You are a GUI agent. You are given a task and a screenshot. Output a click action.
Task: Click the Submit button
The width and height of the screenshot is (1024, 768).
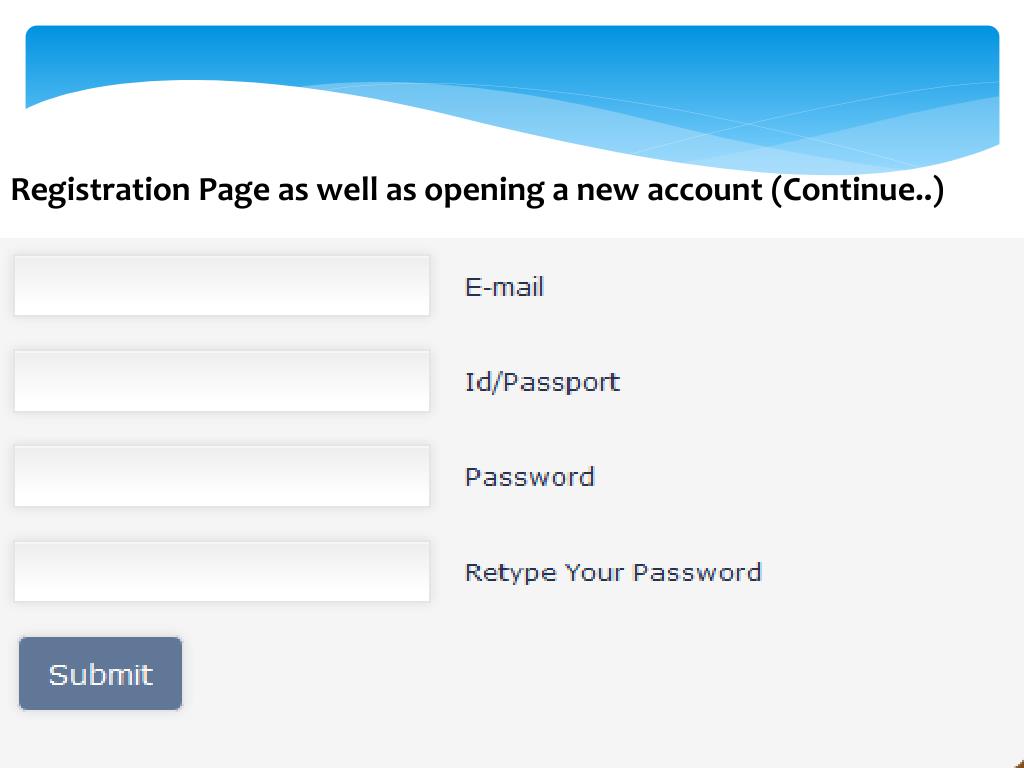[101, 673]
